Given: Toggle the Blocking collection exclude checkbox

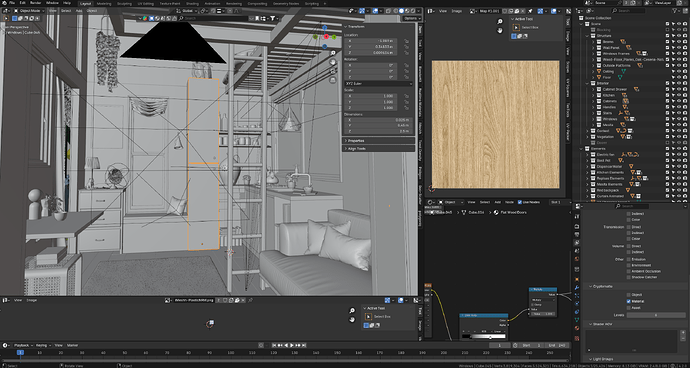Looking at the screenshot, I should click(x=668, y=29).
